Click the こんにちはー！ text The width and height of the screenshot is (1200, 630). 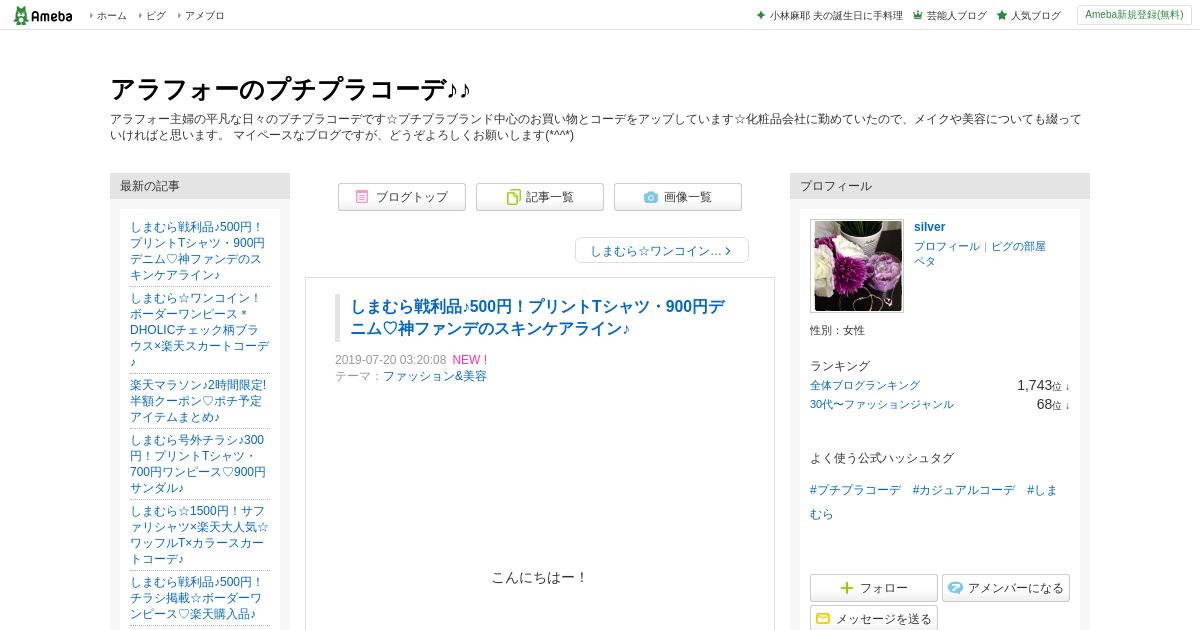point(540,578)
